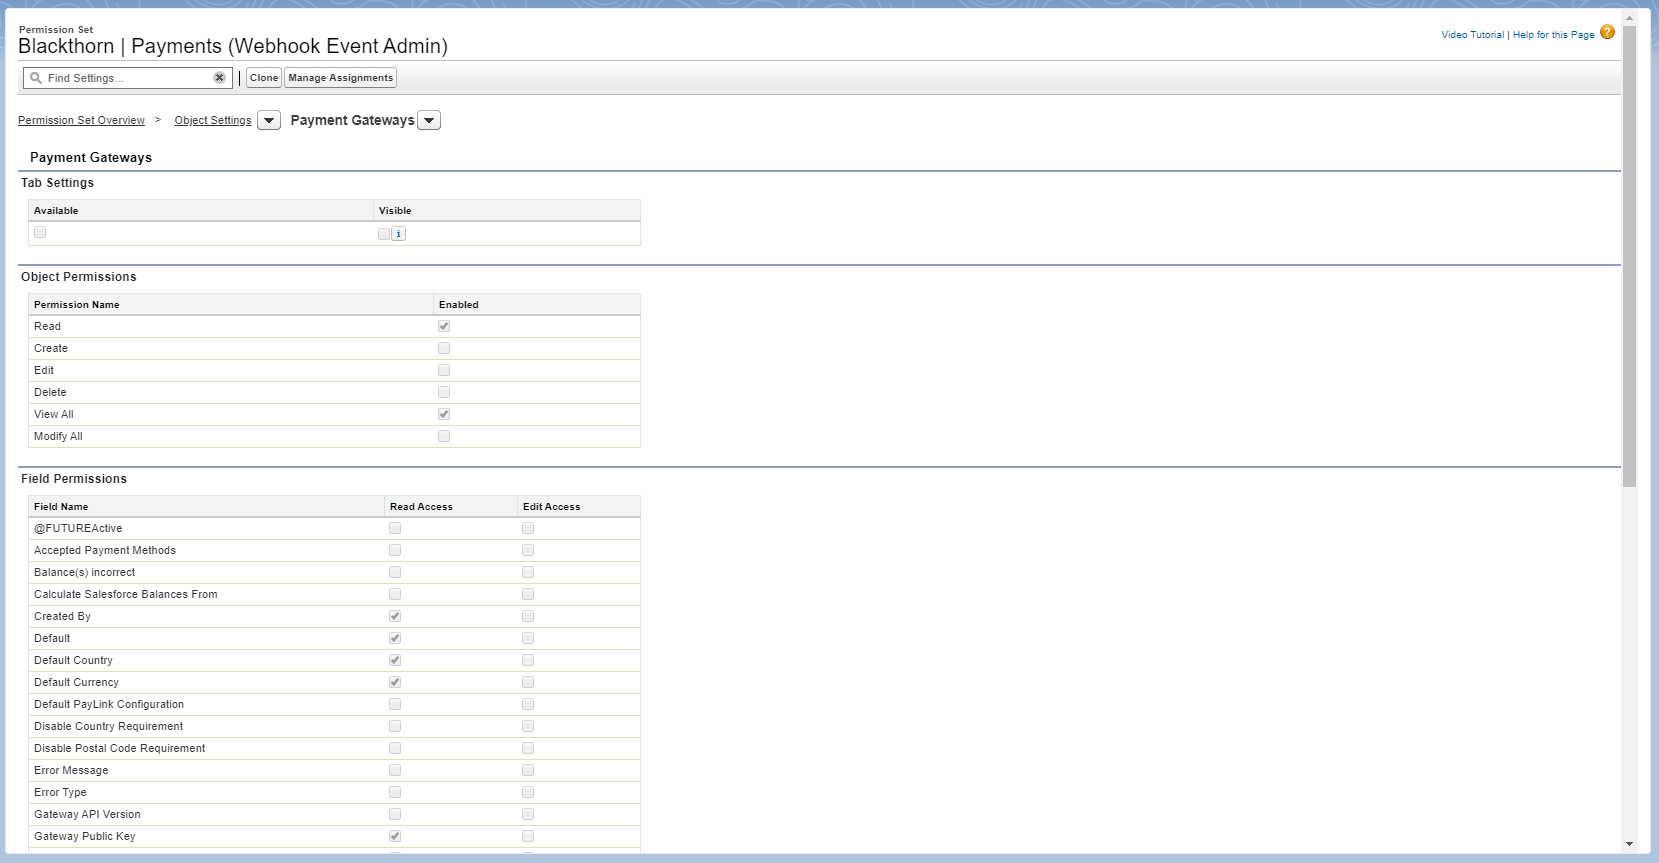Click the 'Field Permissions' section heading

click(x=74, y=479)
